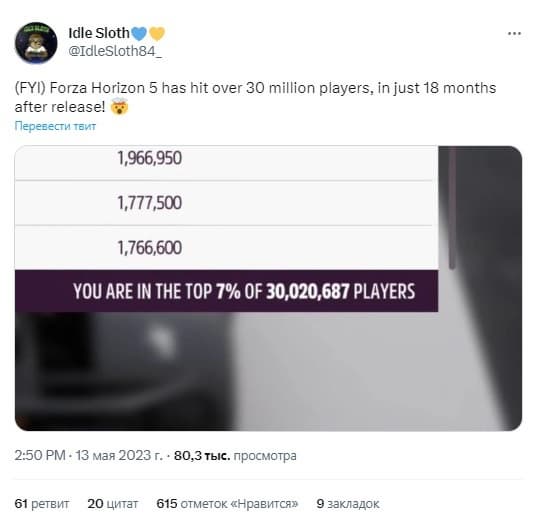The width and height of the screenshot is (537, 523).
Task: Open the 20 цитат quotes list
Action: [x=113, y=503]
